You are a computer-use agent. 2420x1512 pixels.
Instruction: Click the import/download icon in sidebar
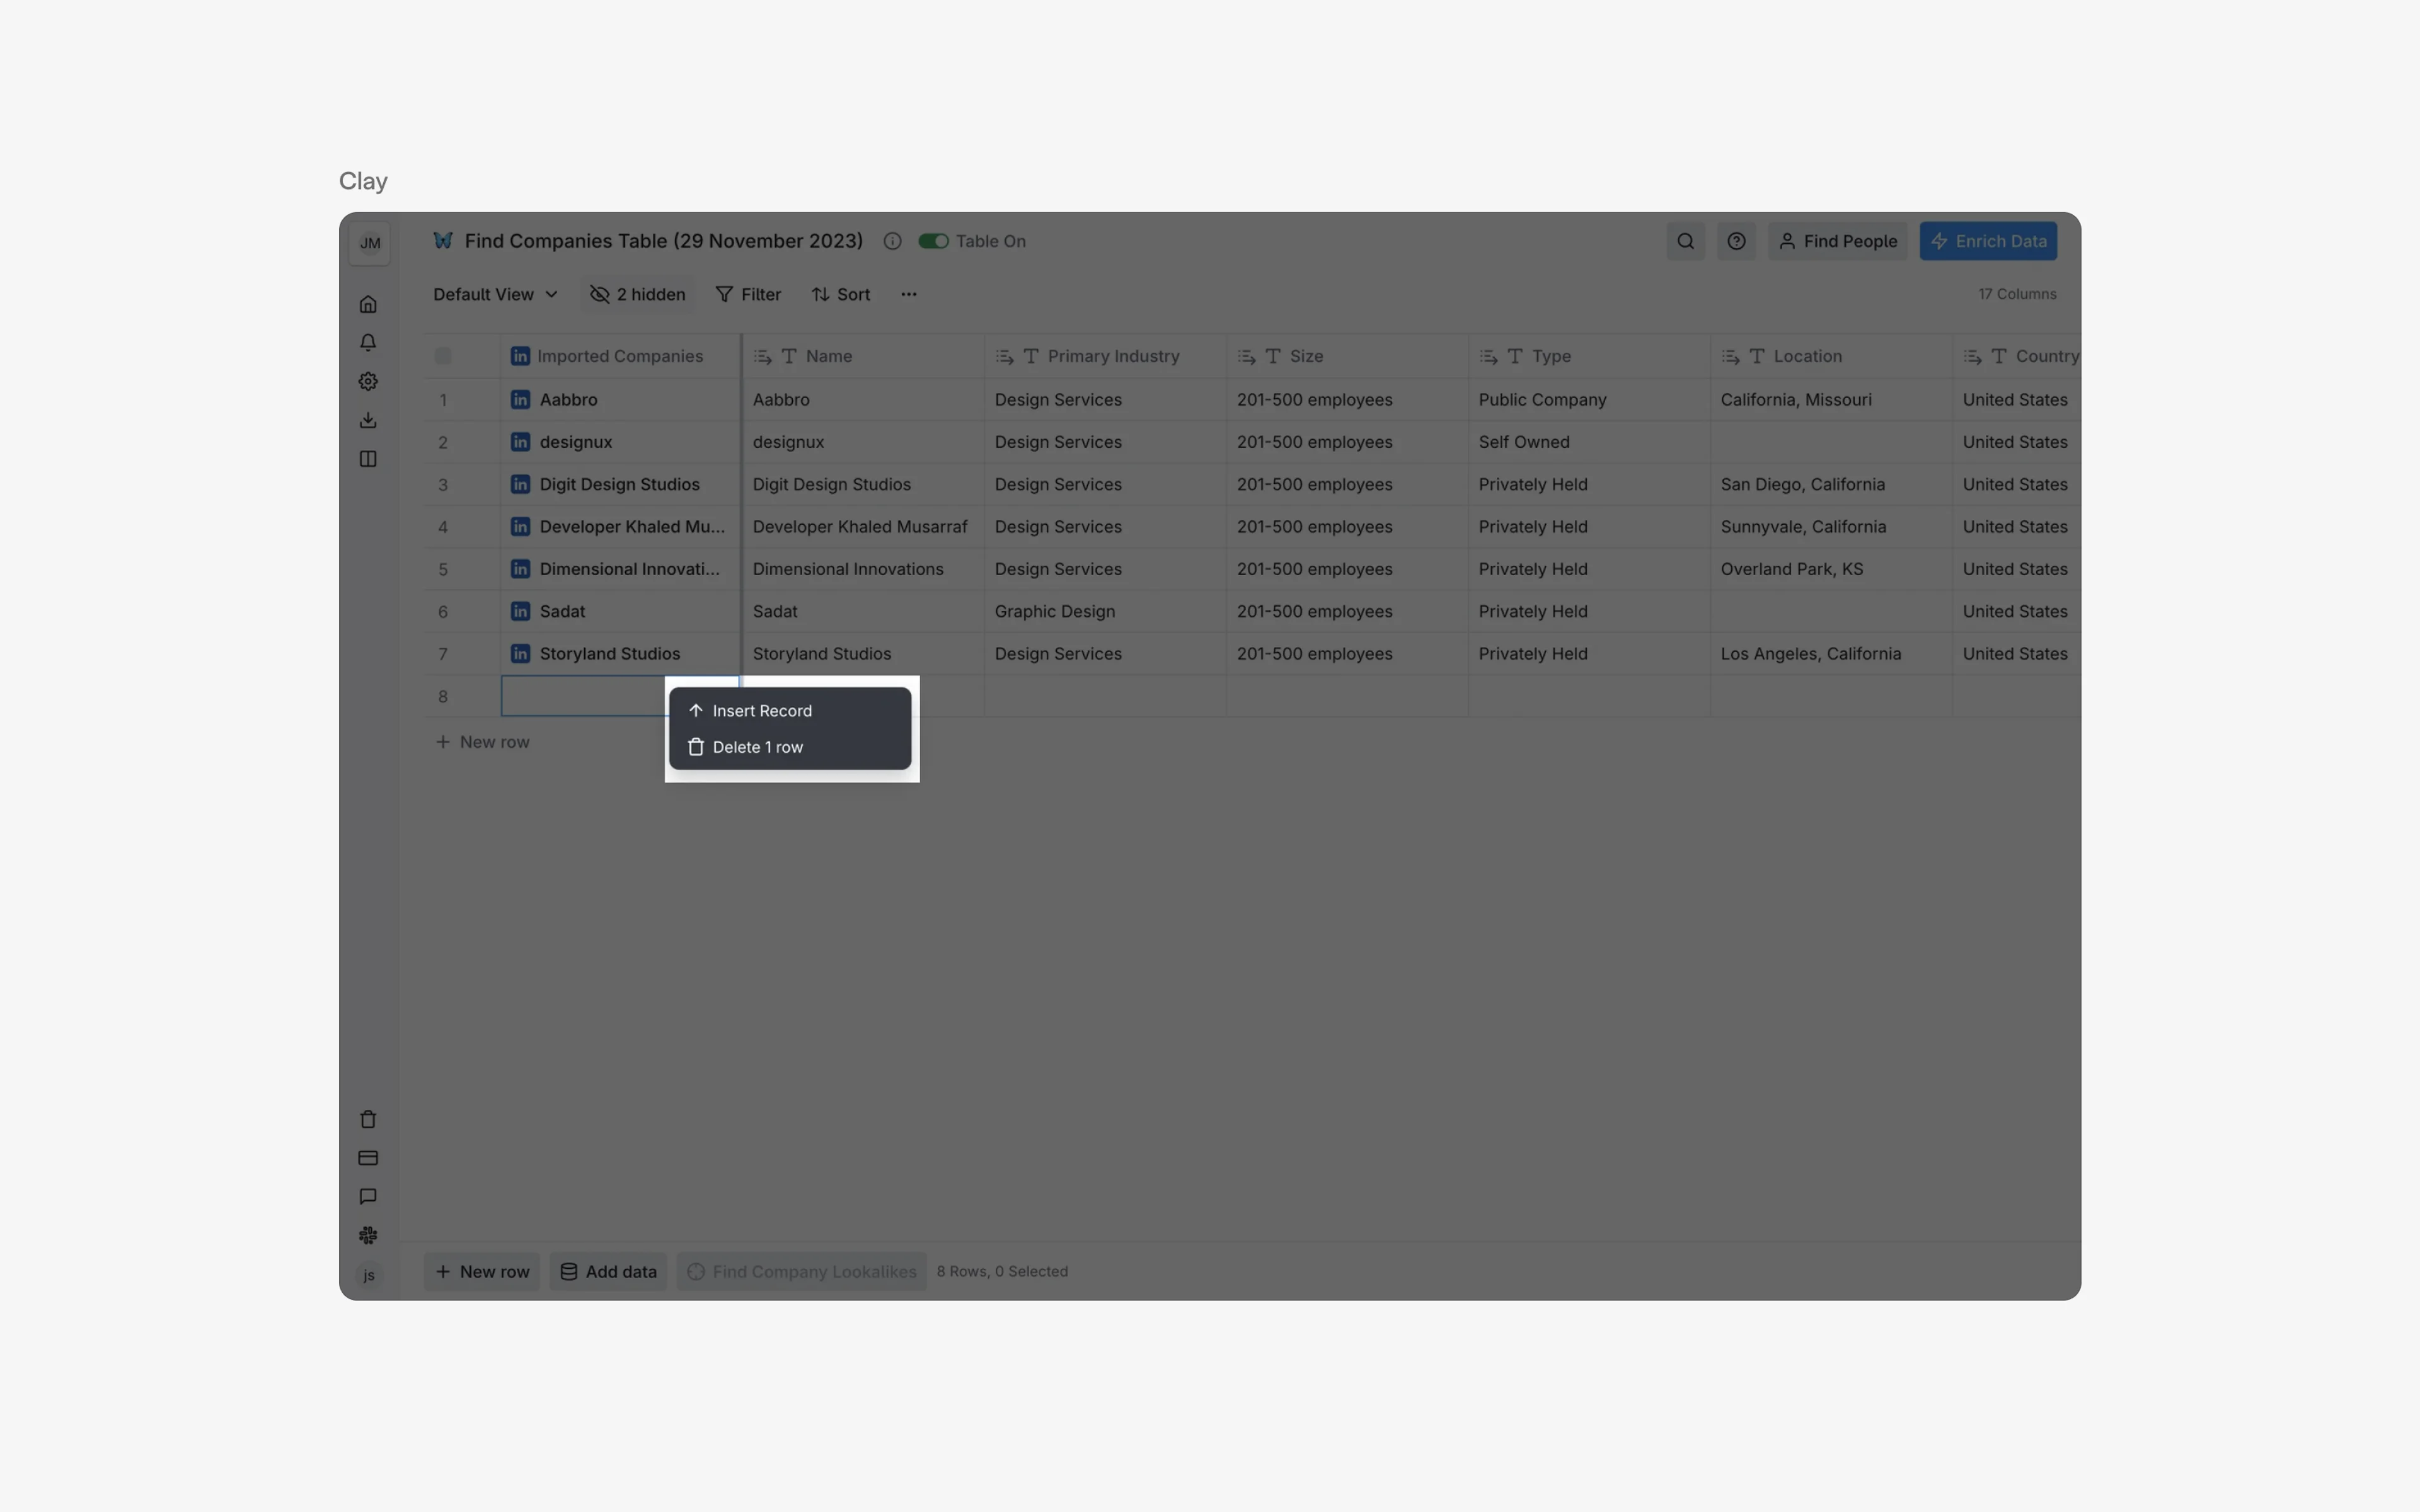point(368,419)
